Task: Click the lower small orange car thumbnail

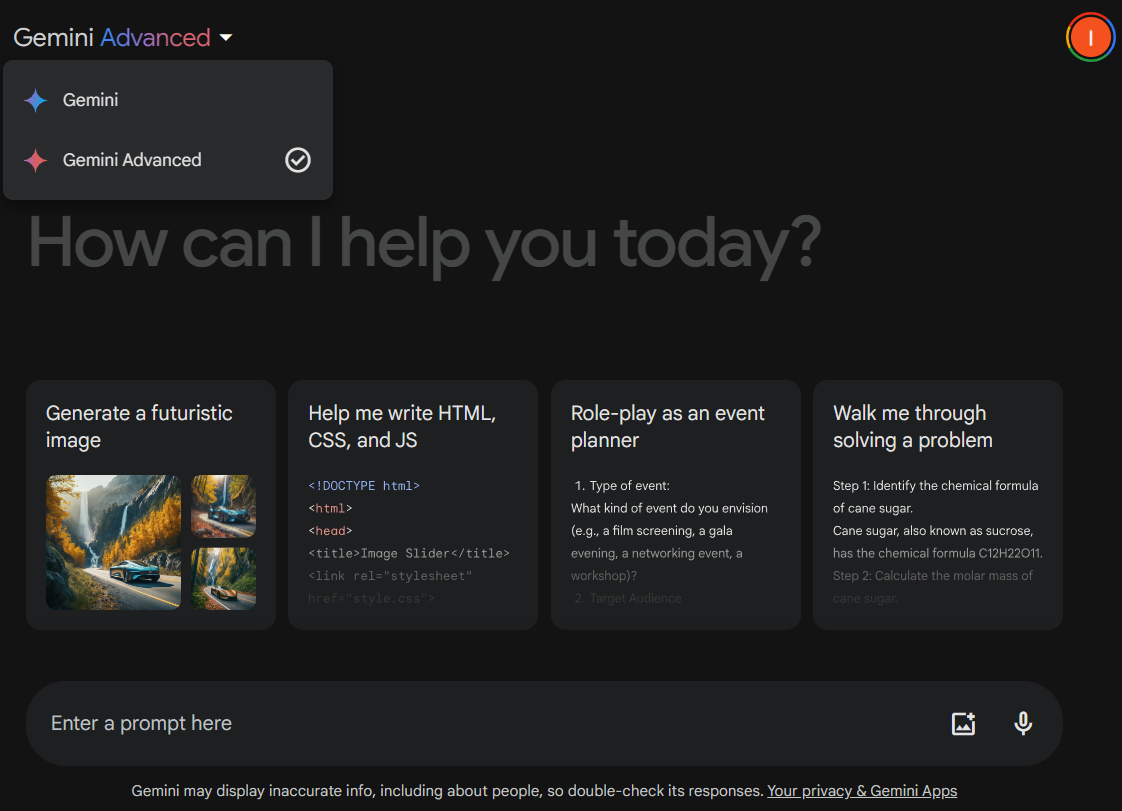Action: coord(223,579)
